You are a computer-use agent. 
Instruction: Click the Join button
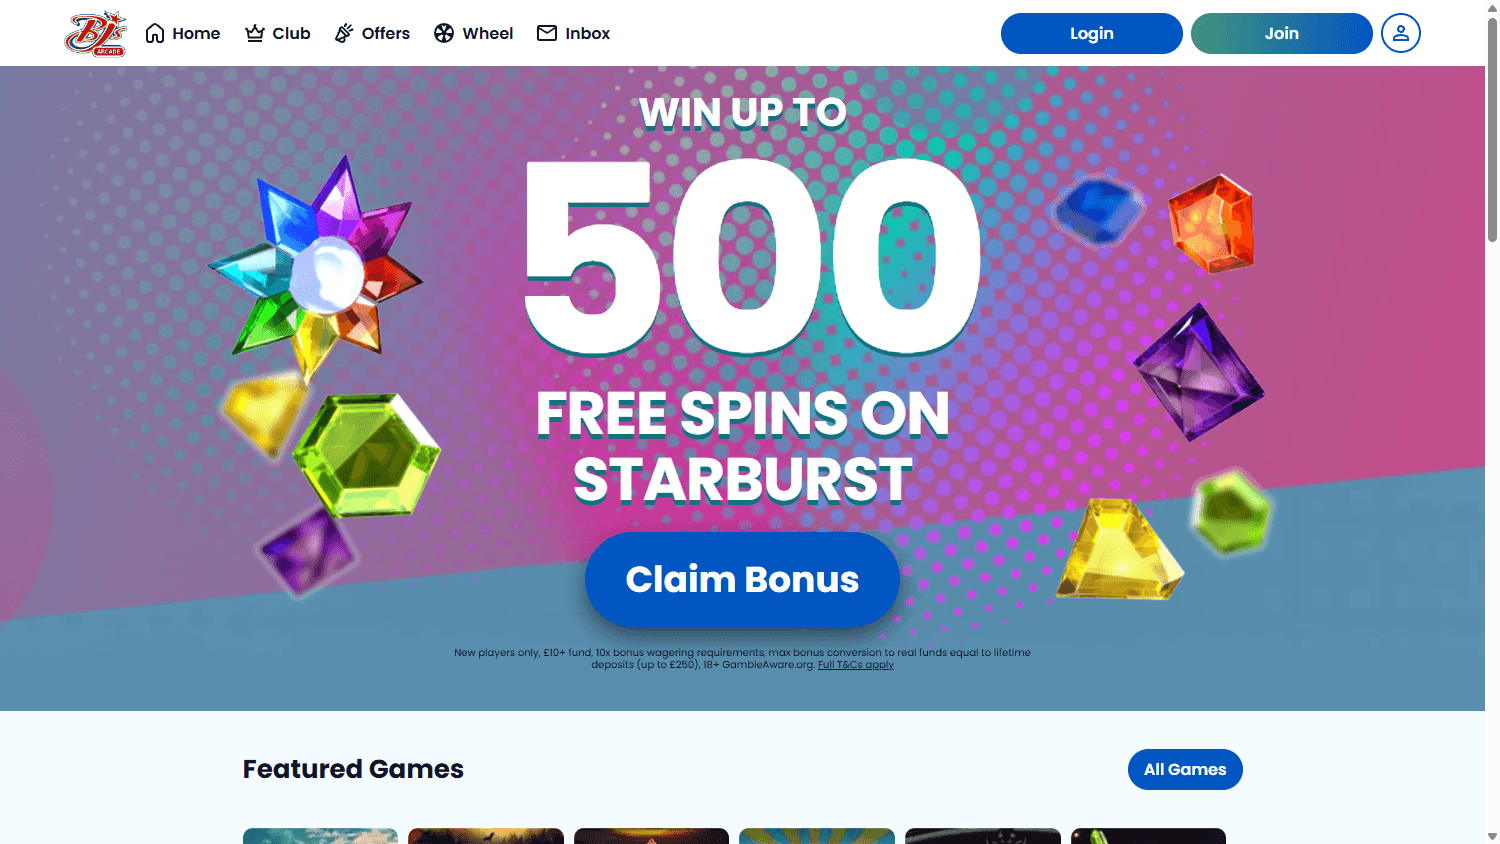click(x=1282, y=33)
